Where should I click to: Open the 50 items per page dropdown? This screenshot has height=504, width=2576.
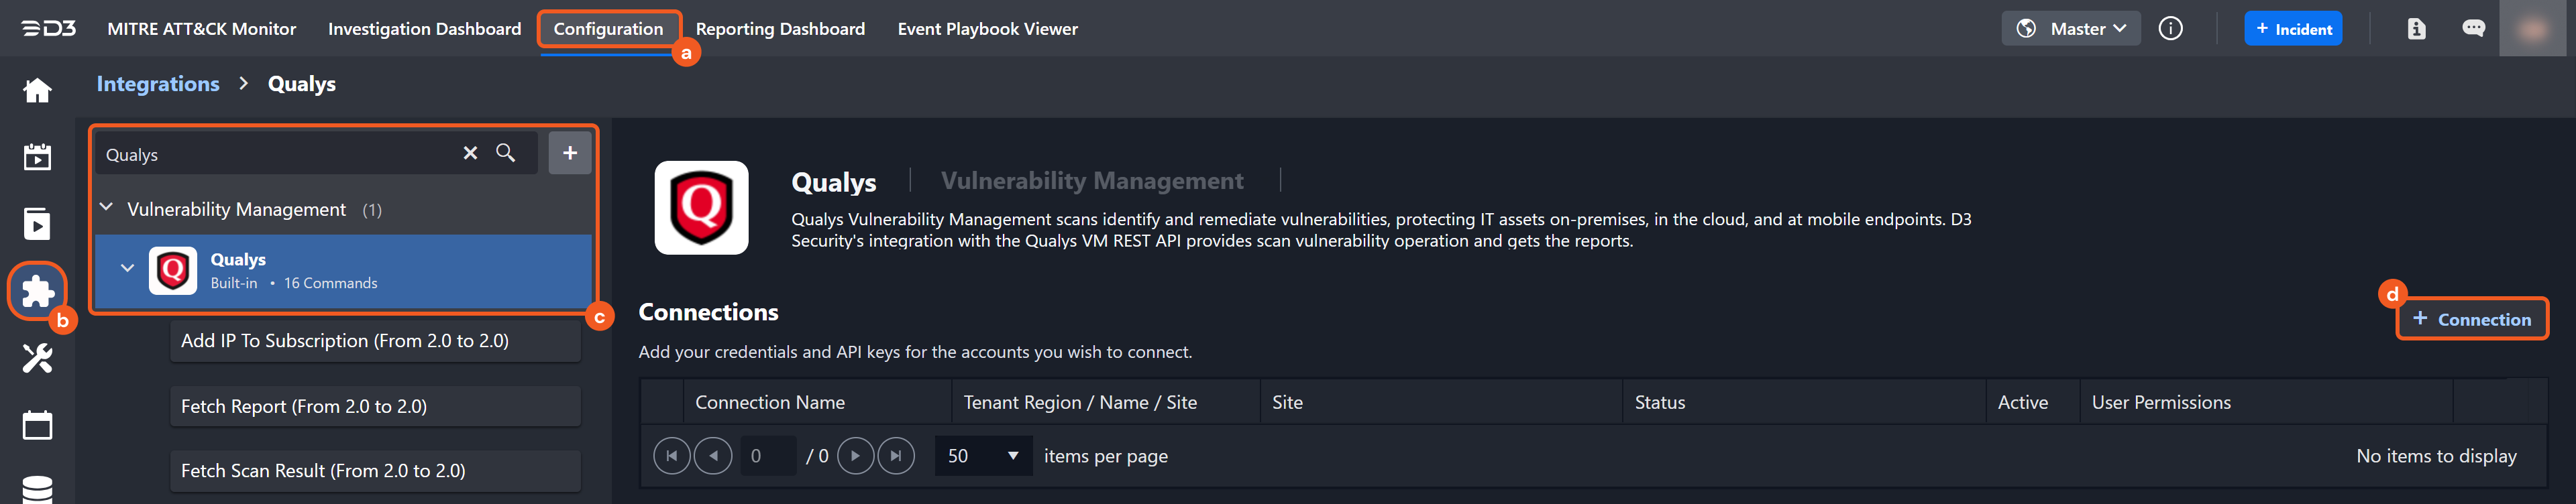coord(983,456)
